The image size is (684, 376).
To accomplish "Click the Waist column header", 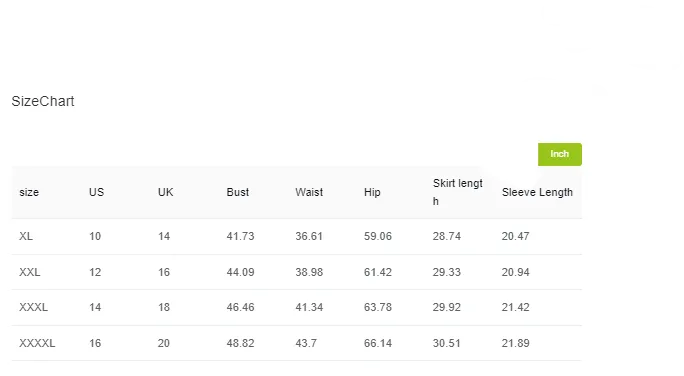I will (309, 192).
